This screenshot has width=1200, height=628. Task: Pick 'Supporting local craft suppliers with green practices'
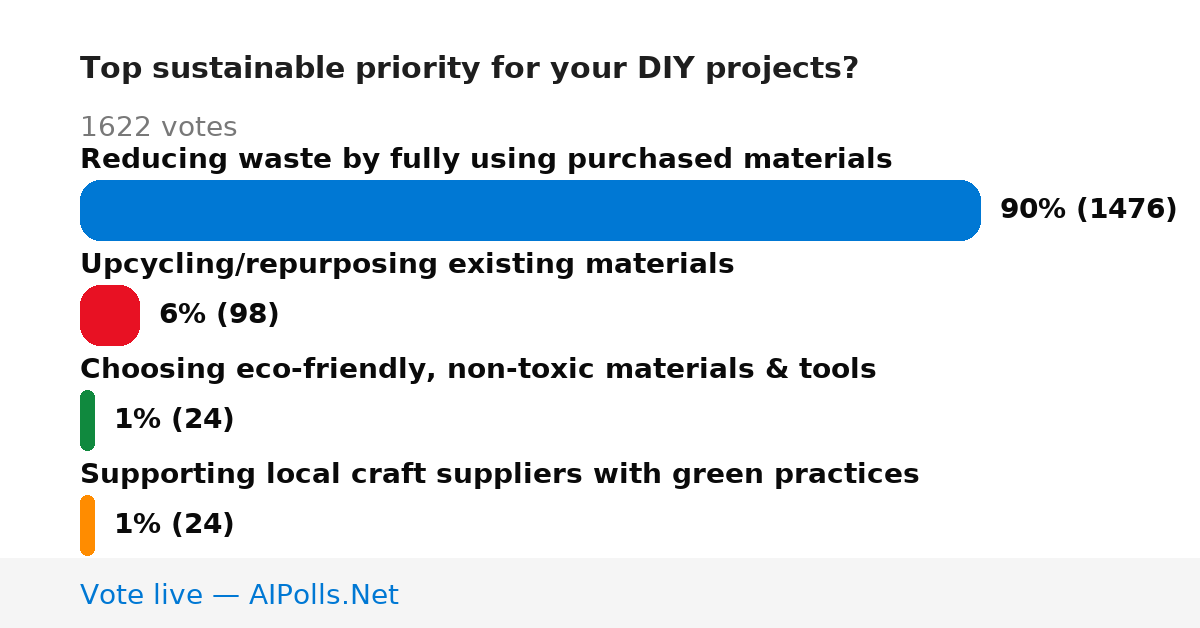click(499, 474)
